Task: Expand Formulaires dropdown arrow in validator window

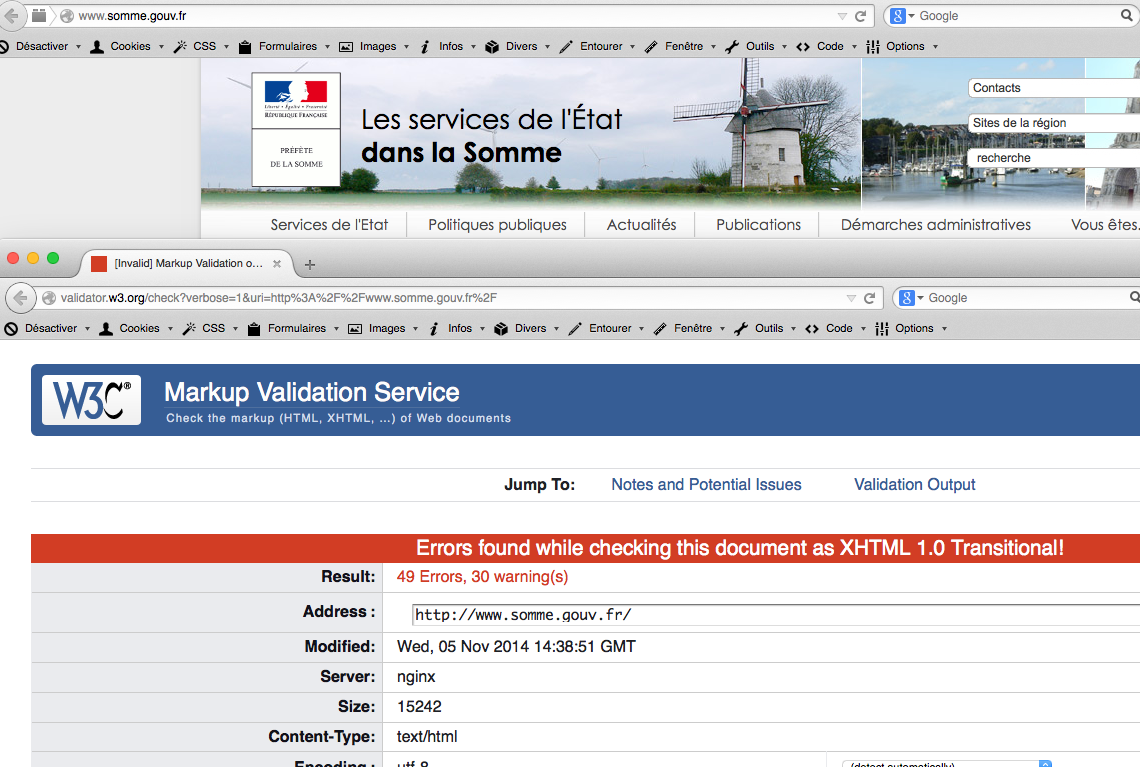Action: (337, 329)
